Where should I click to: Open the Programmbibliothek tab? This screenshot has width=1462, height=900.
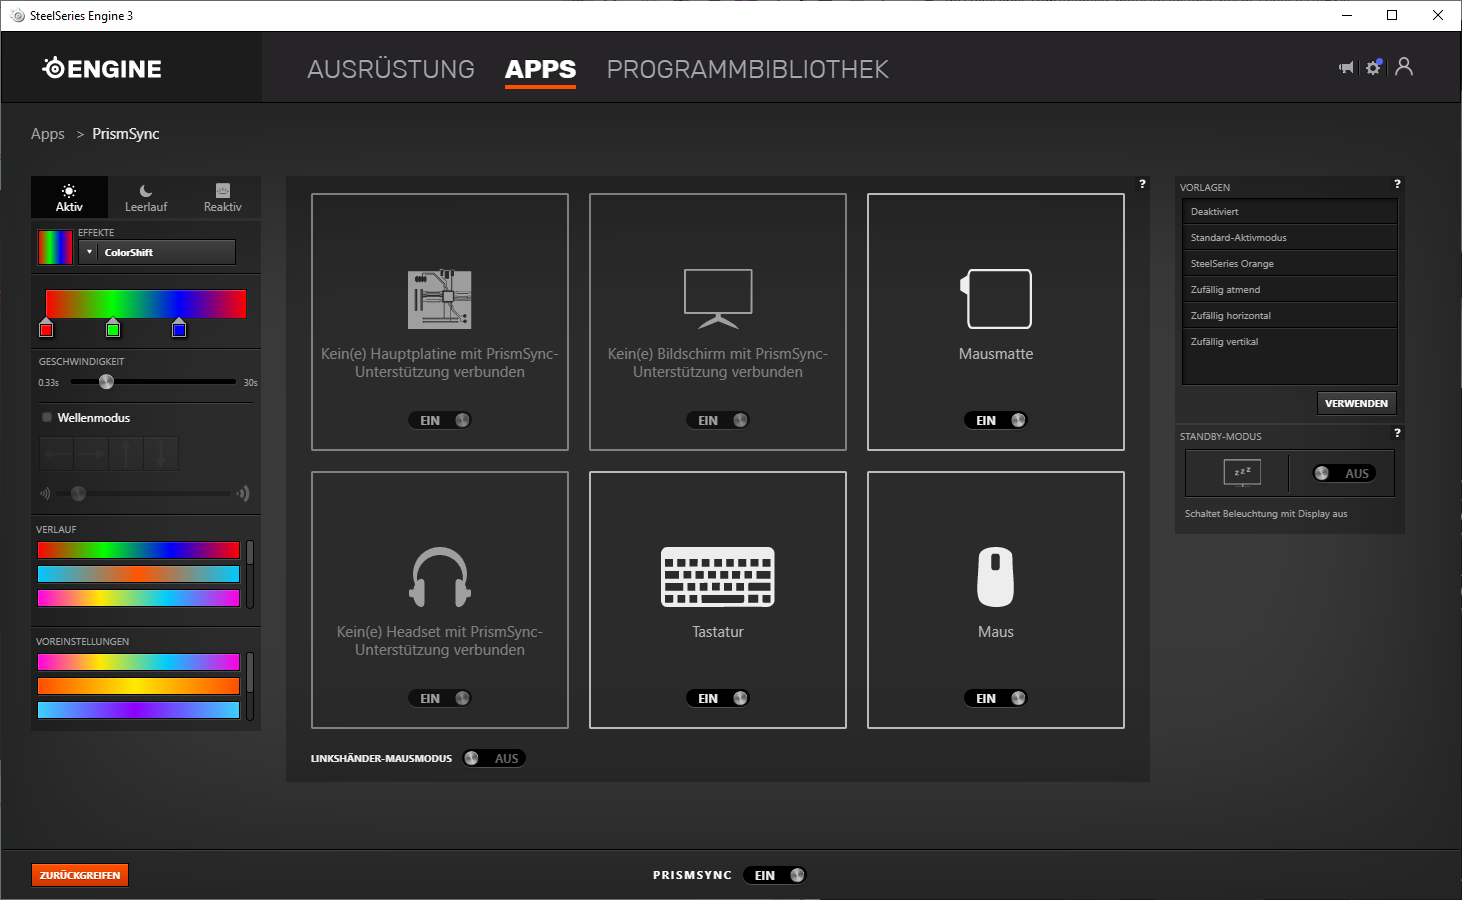pos(748,69)
